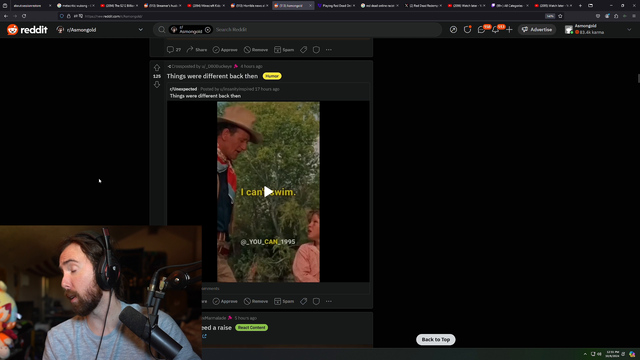Play the 'I can't swim' video
The image size is (640, 360).
coord(268,192)
